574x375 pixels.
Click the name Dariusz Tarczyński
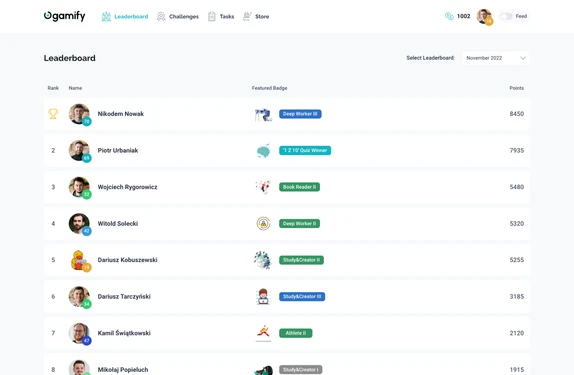point(124,297)
